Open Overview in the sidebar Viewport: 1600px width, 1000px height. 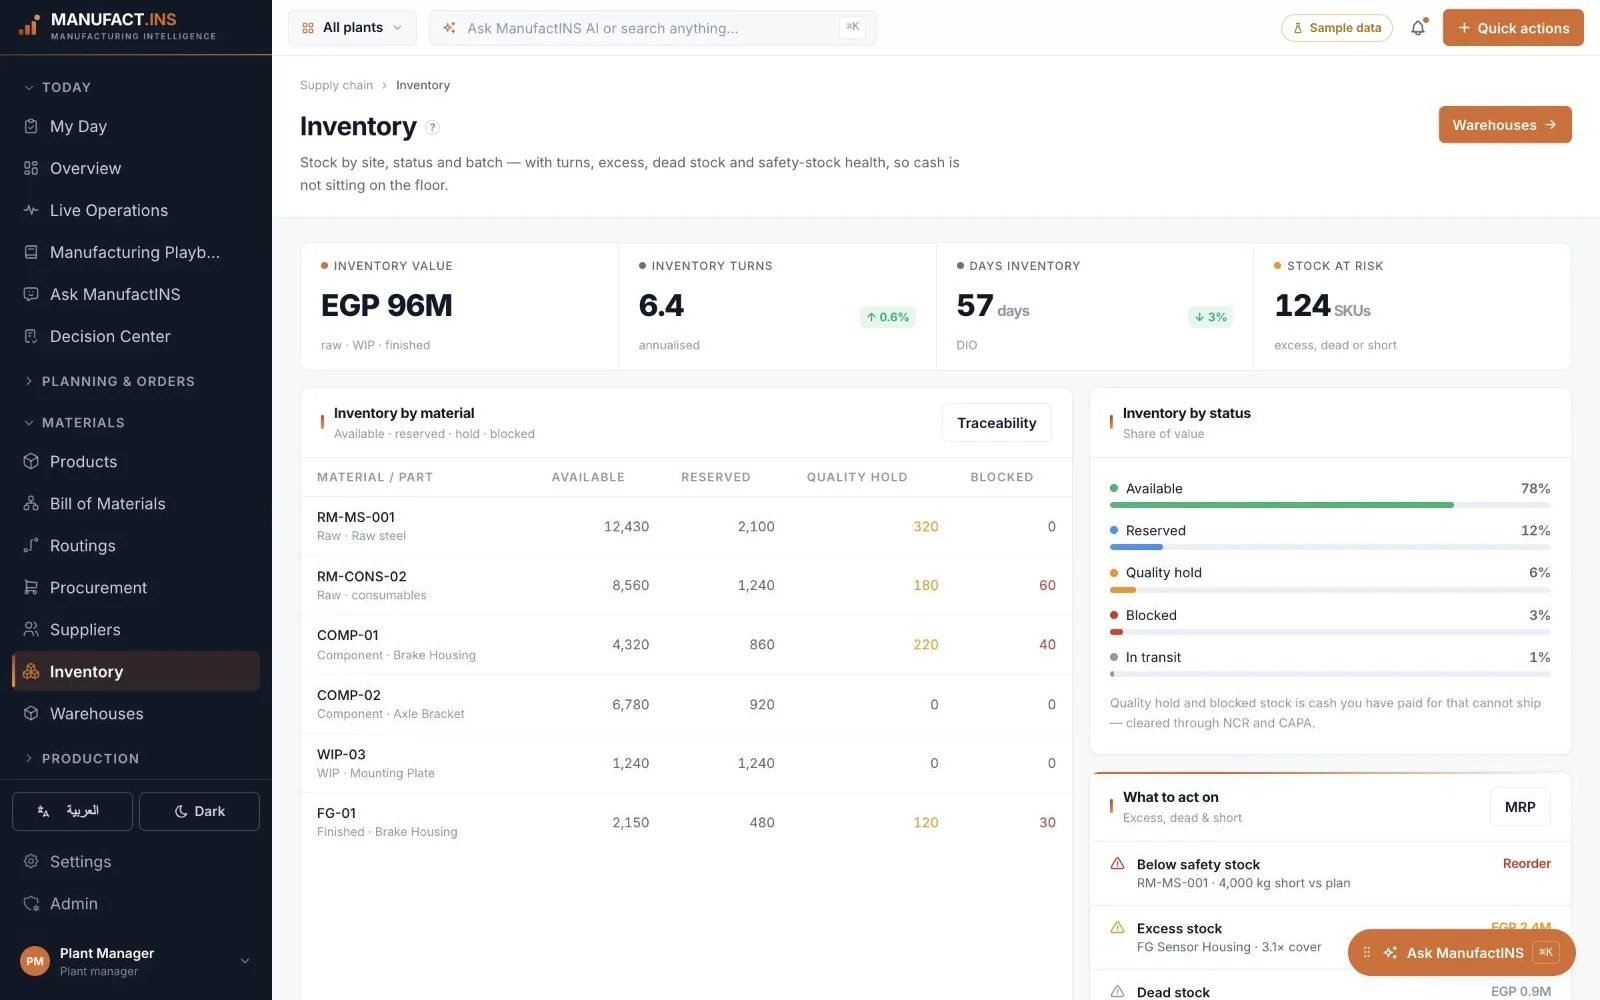pyautogui.click(x=136, y=168)
